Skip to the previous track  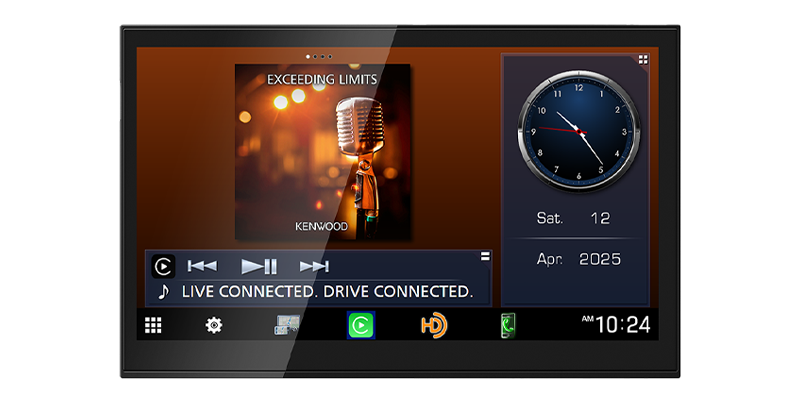tap(202, 266)
